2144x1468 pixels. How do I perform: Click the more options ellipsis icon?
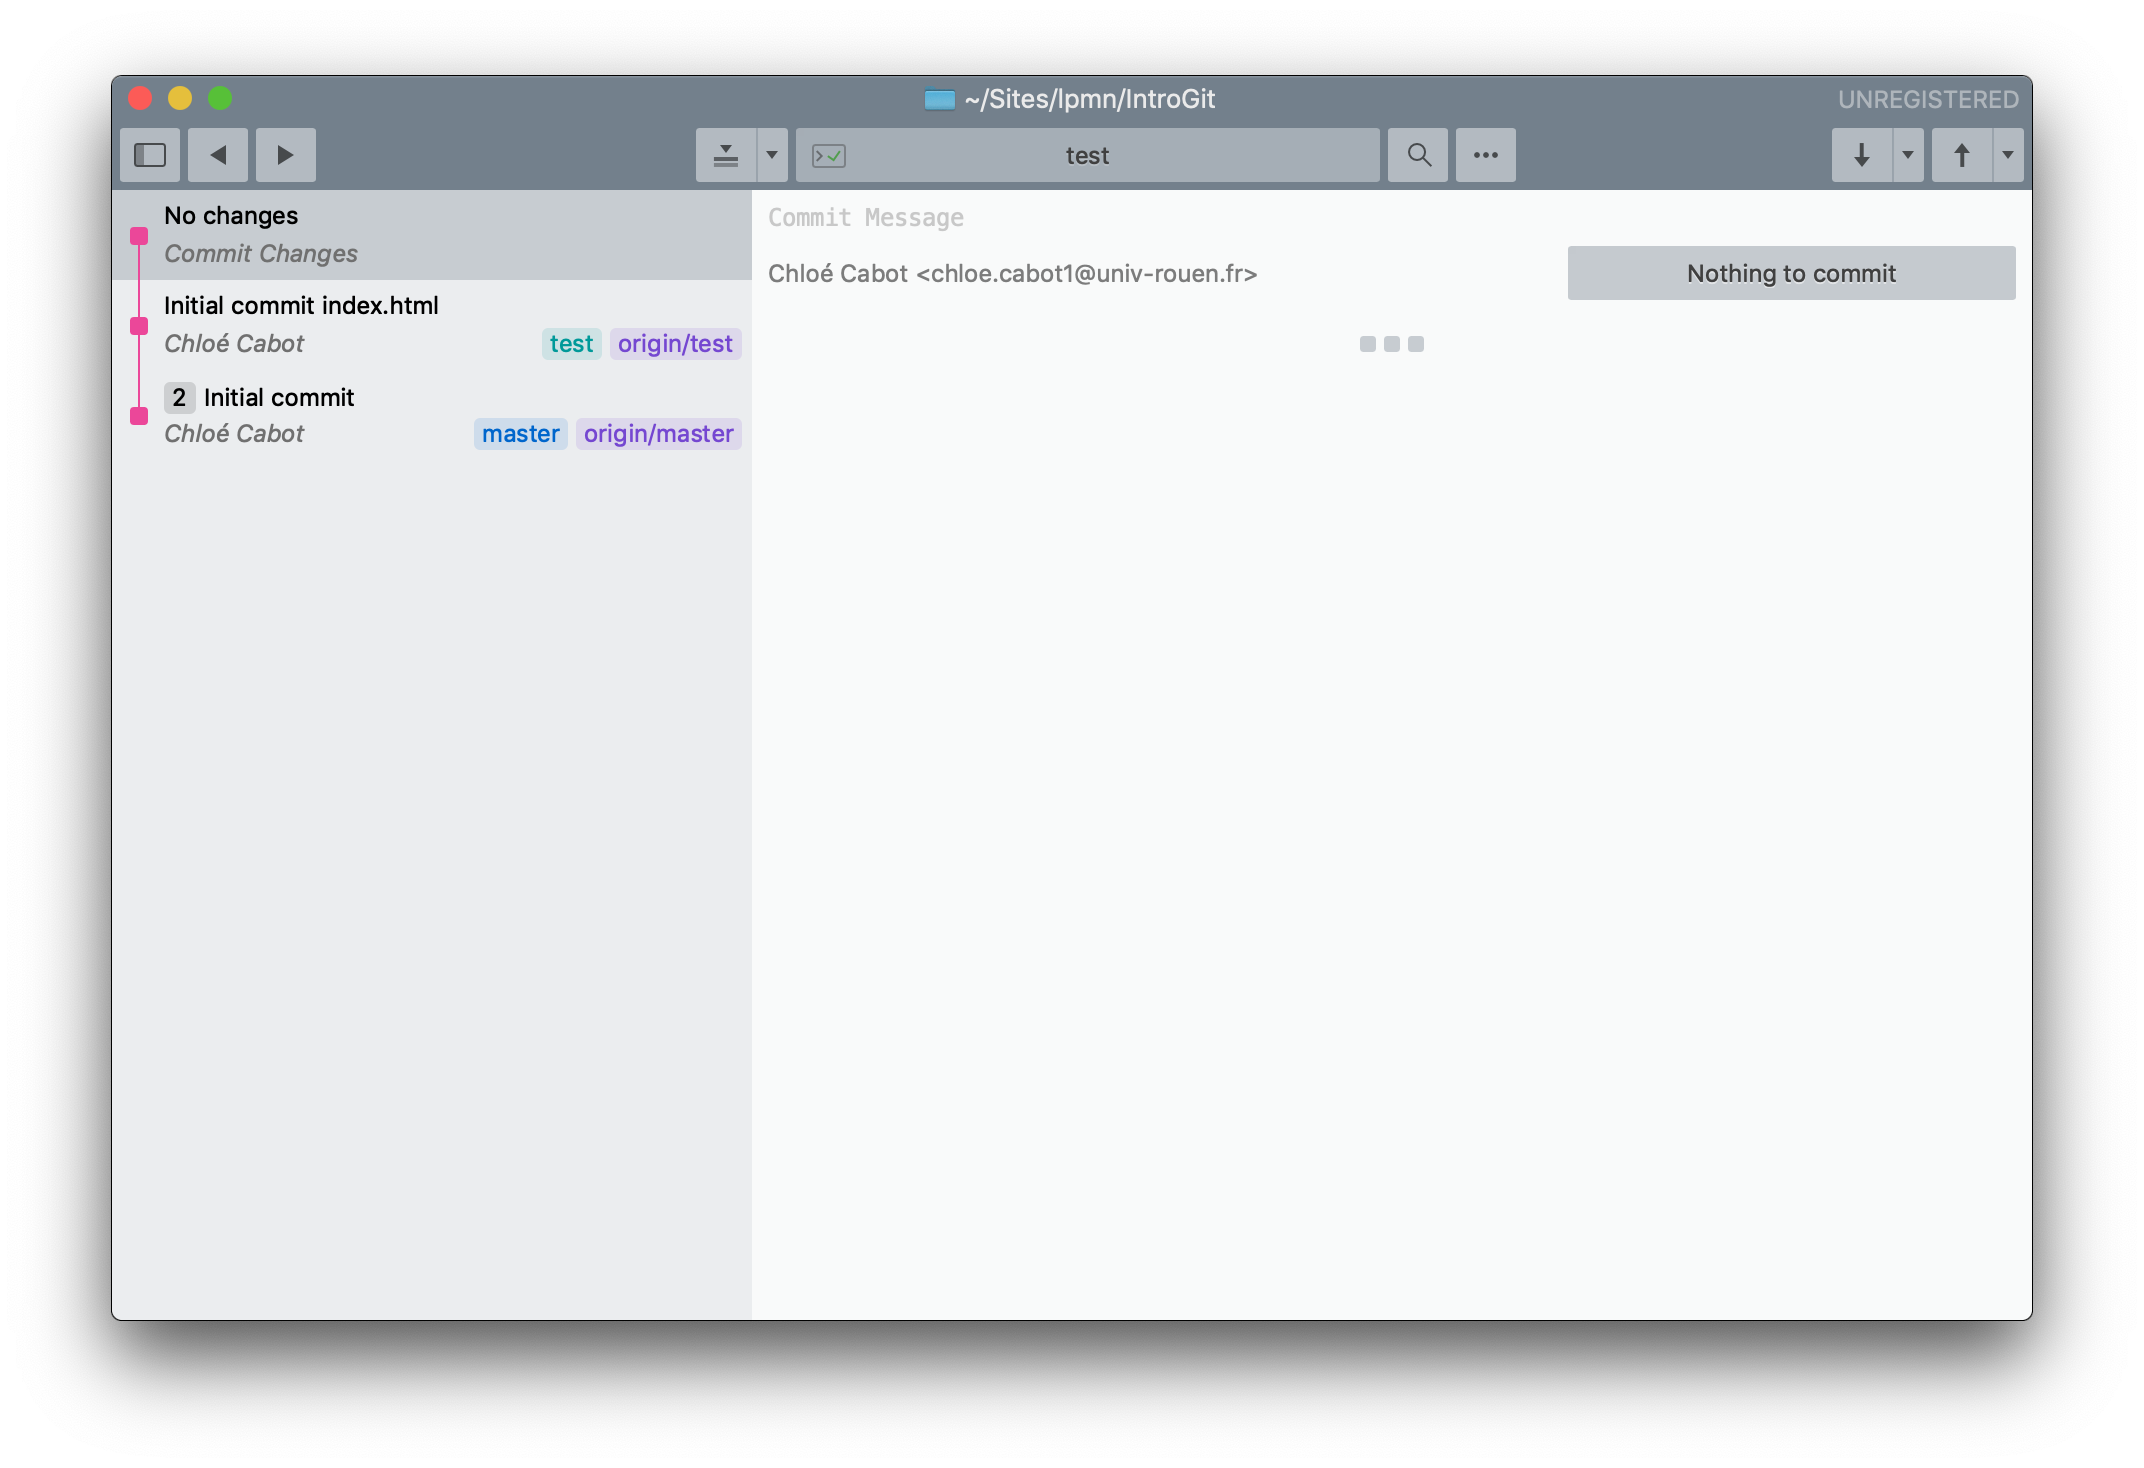pos(1484,155)
